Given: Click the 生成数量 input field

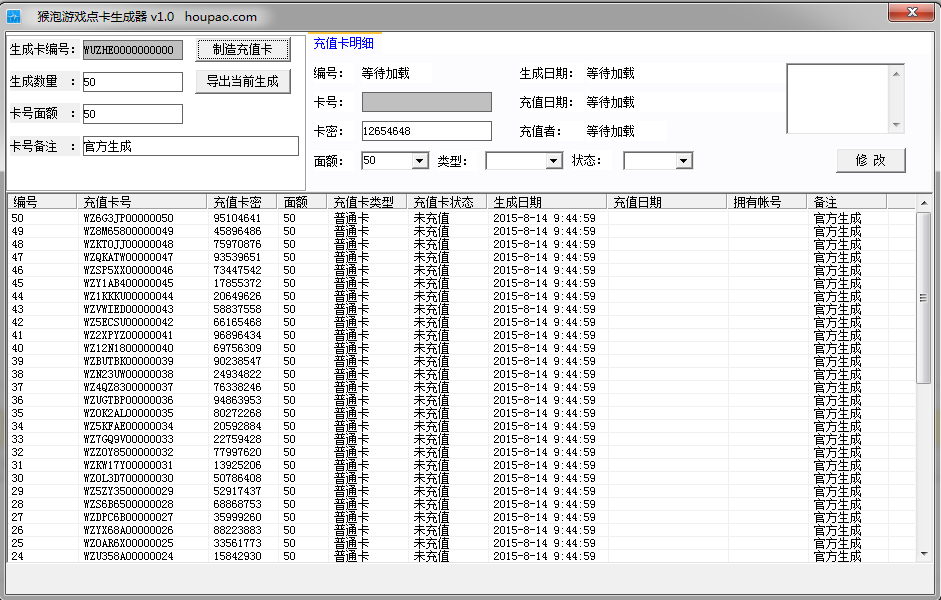Looking at the screenshot, I should click(x=133, y=82).
